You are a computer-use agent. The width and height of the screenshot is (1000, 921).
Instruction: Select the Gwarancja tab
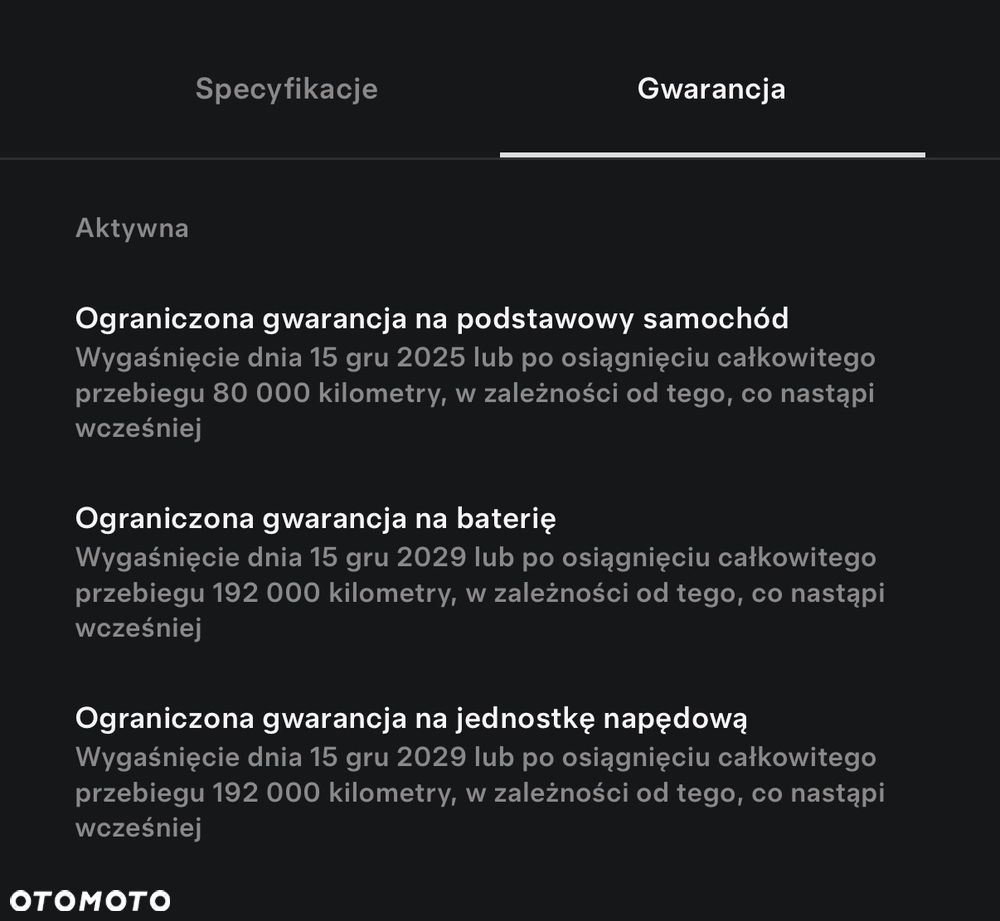pos(711,89)
